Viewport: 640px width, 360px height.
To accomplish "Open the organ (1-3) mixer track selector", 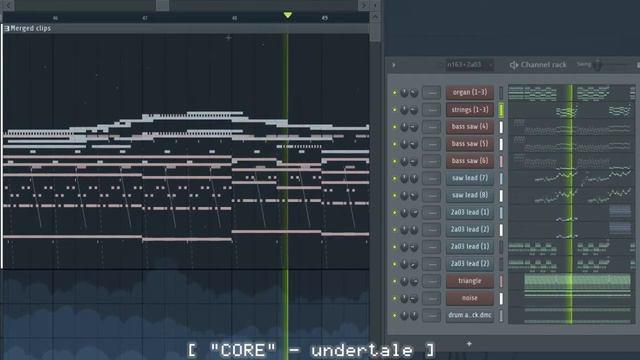I will [x=431, y=93].
